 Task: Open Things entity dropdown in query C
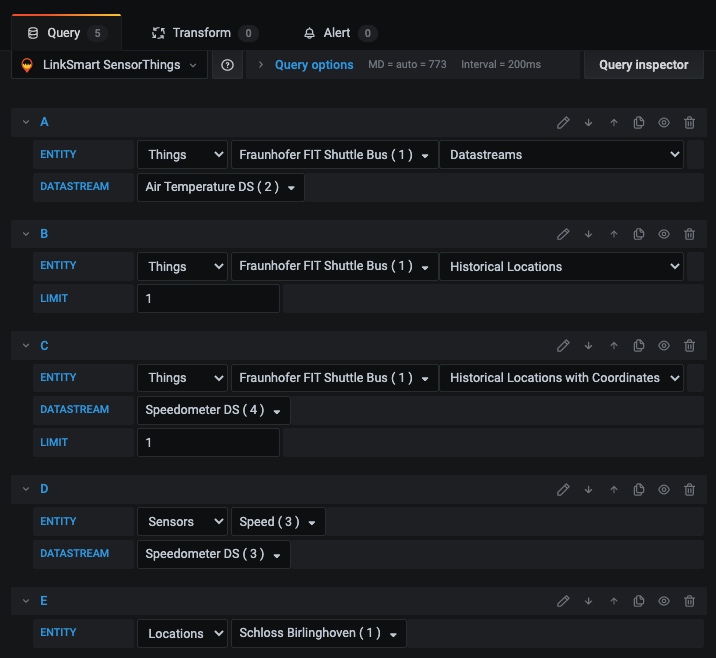182,378
